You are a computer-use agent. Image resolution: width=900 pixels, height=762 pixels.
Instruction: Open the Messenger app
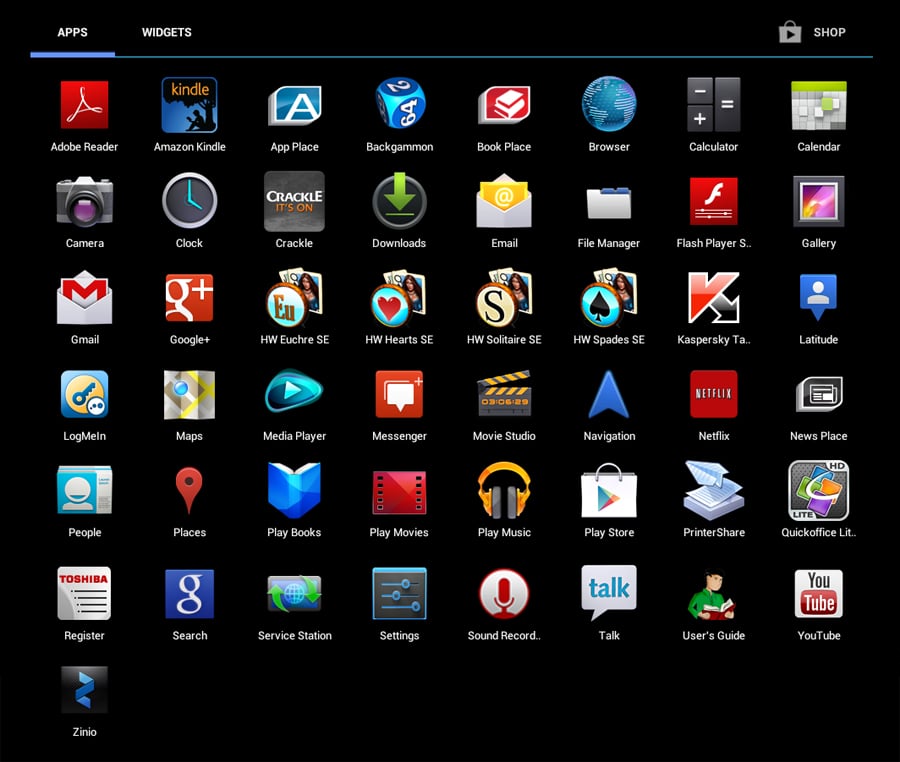pyautogui.click(x=399, y=394)
